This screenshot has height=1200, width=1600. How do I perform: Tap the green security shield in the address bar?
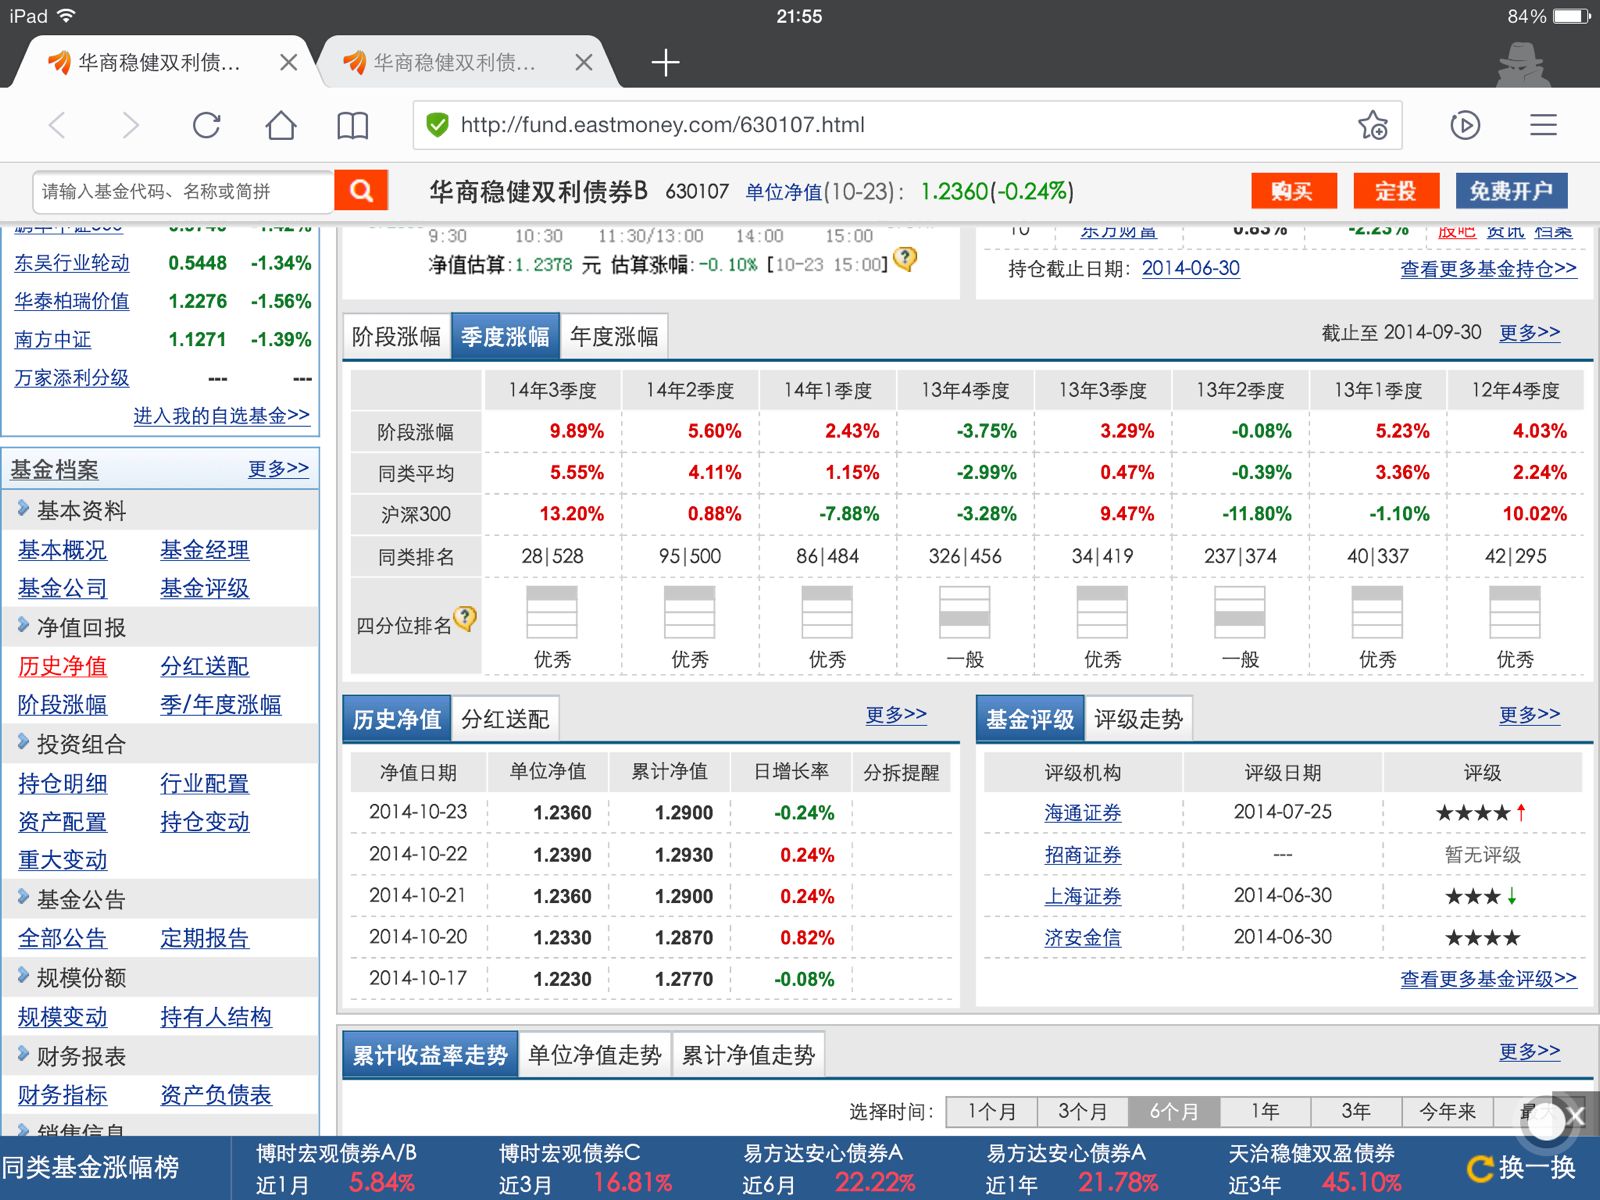coord(437,125)
